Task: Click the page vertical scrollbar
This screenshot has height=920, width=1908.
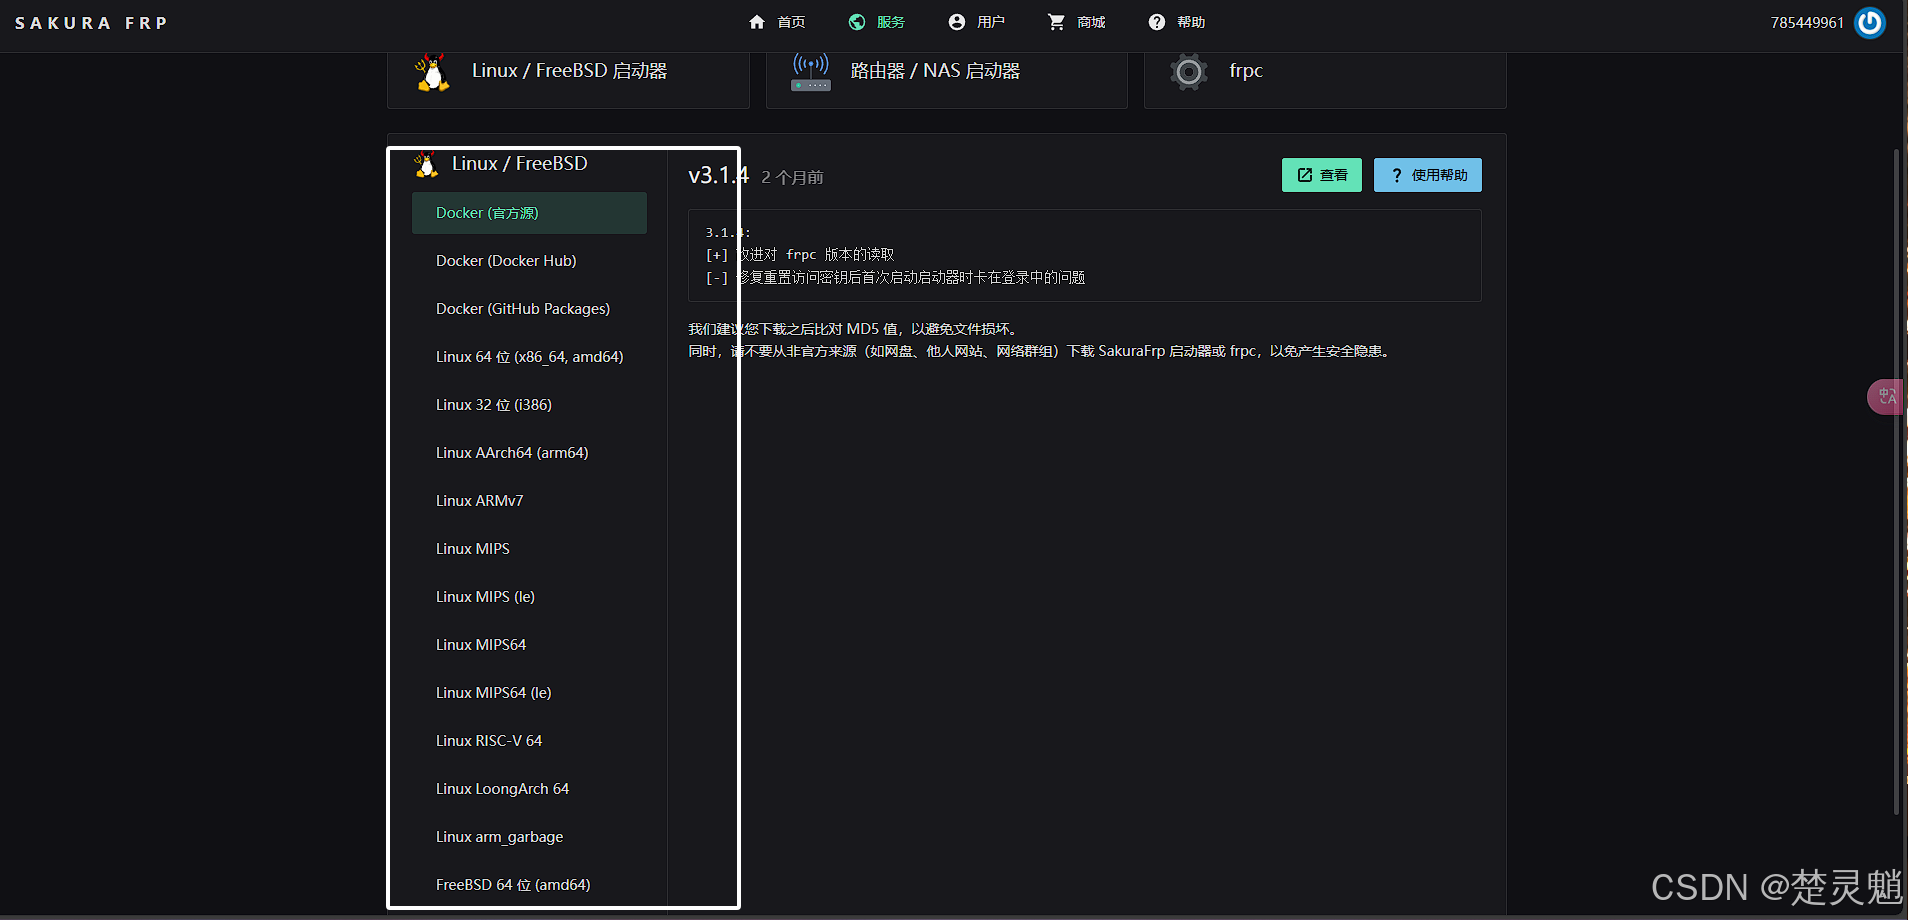Action: pos(1896,482)
